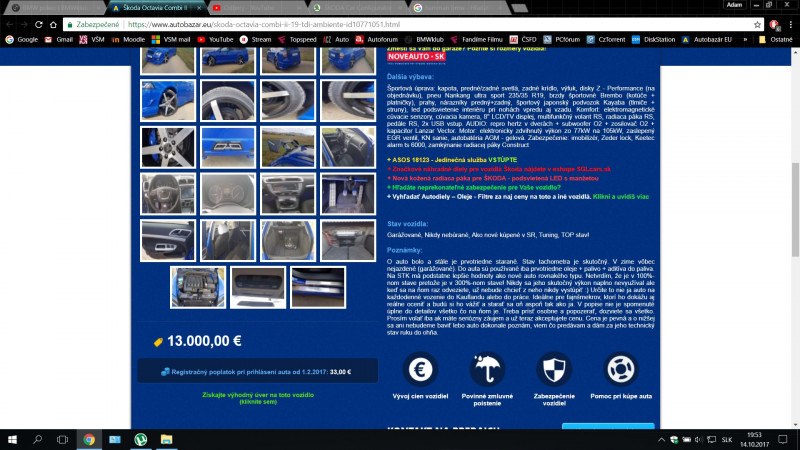Open uTorrent from the taskbar

tap(141, 438)
